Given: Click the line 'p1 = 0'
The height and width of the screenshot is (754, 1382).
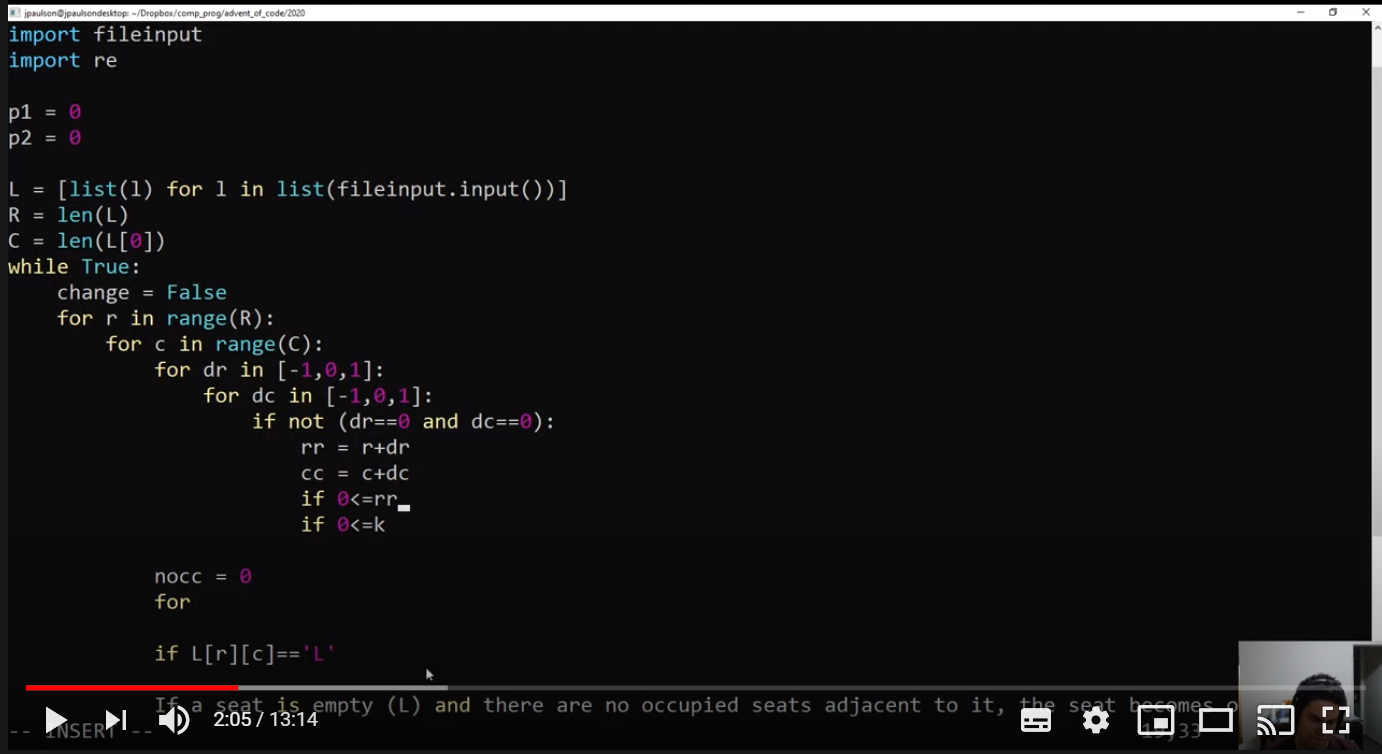Looking at the screenshot, I should click(x=45, y=112).
